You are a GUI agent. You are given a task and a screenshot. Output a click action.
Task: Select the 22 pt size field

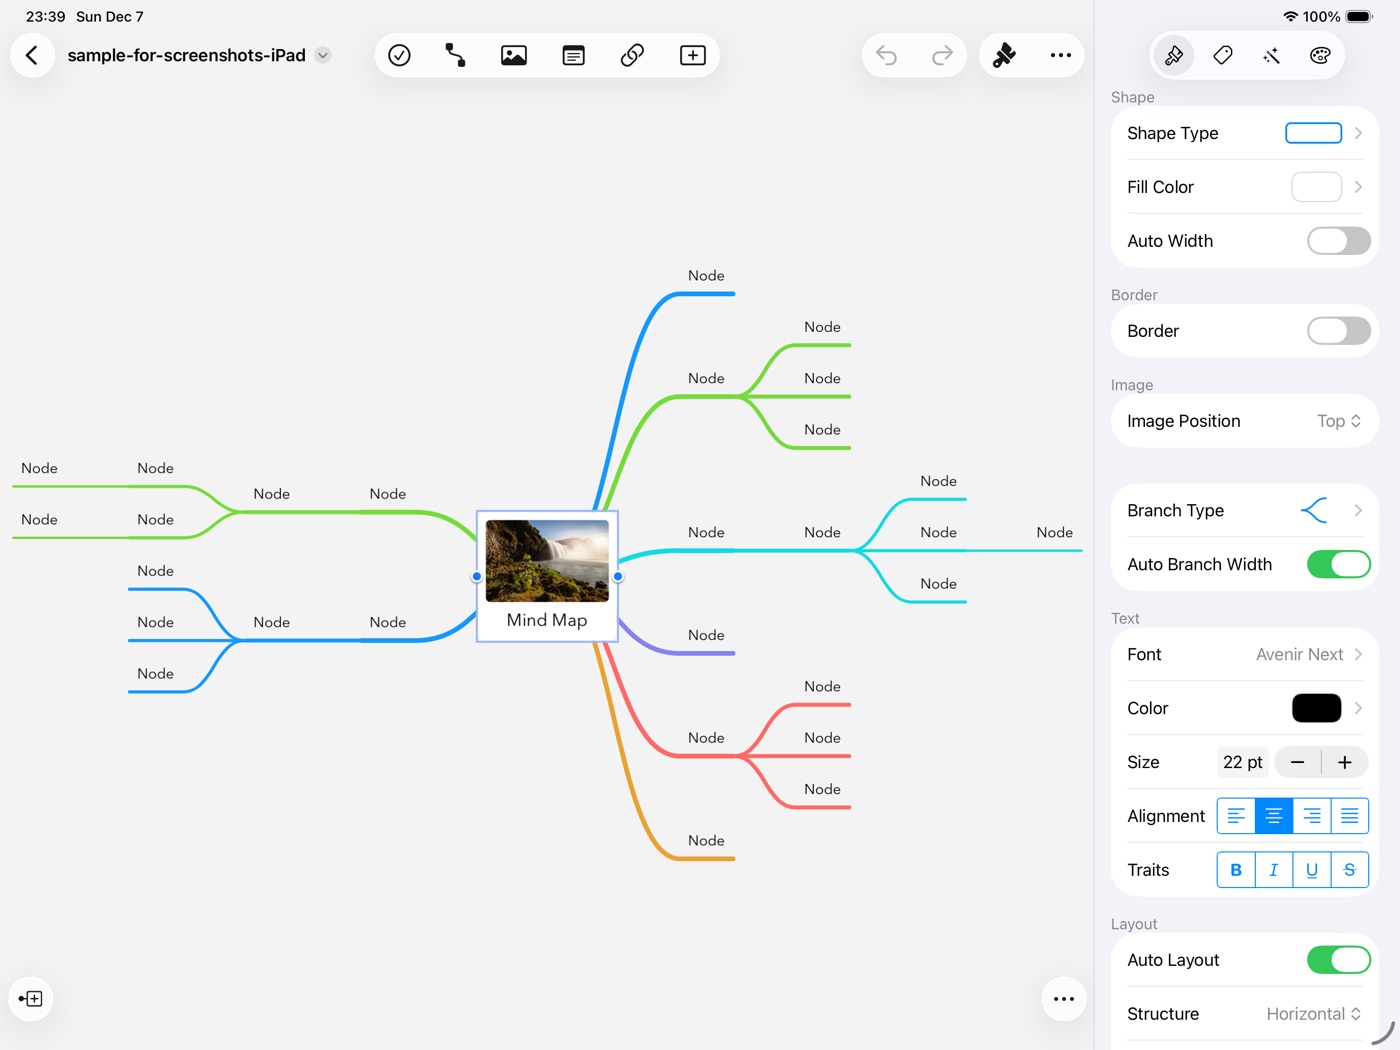click(x=1242, y=762)
